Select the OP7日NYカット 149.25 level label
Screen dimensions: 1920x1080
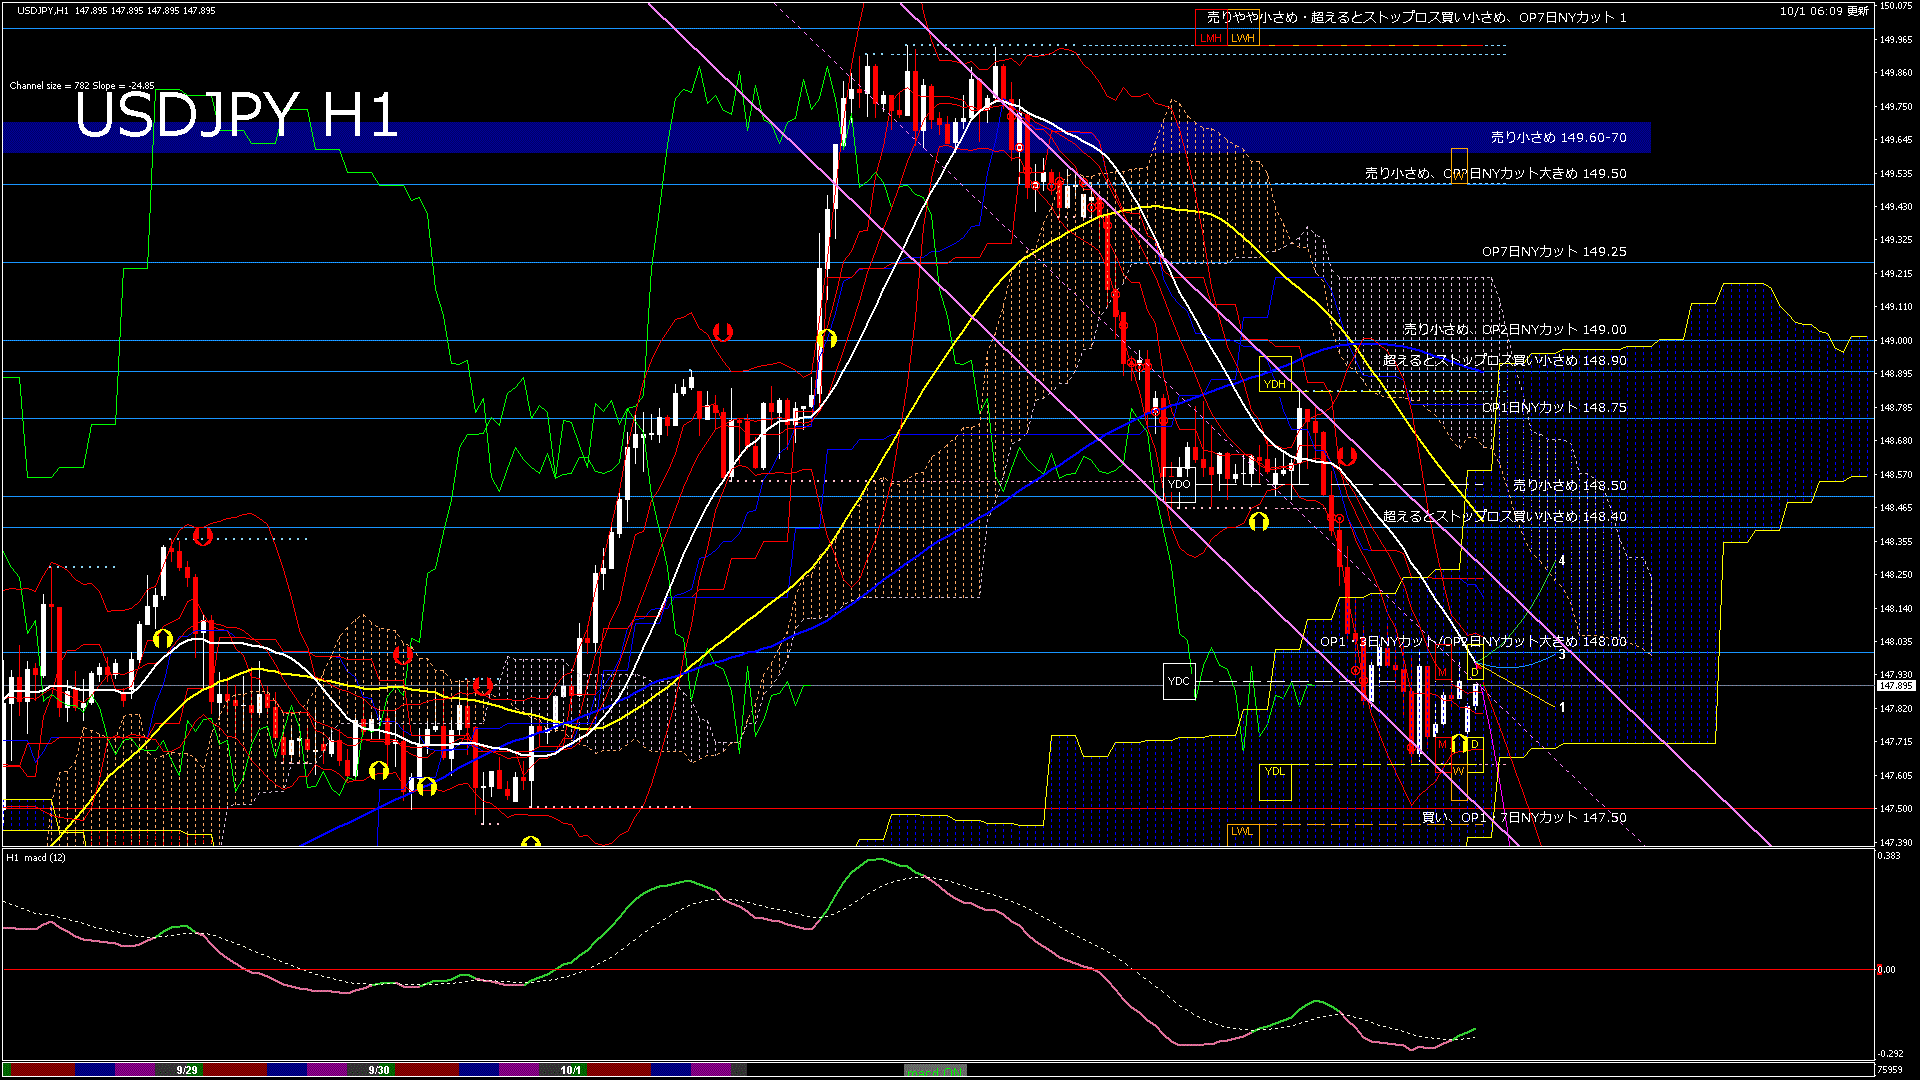pyautogui.click(x=1554, y=252)
